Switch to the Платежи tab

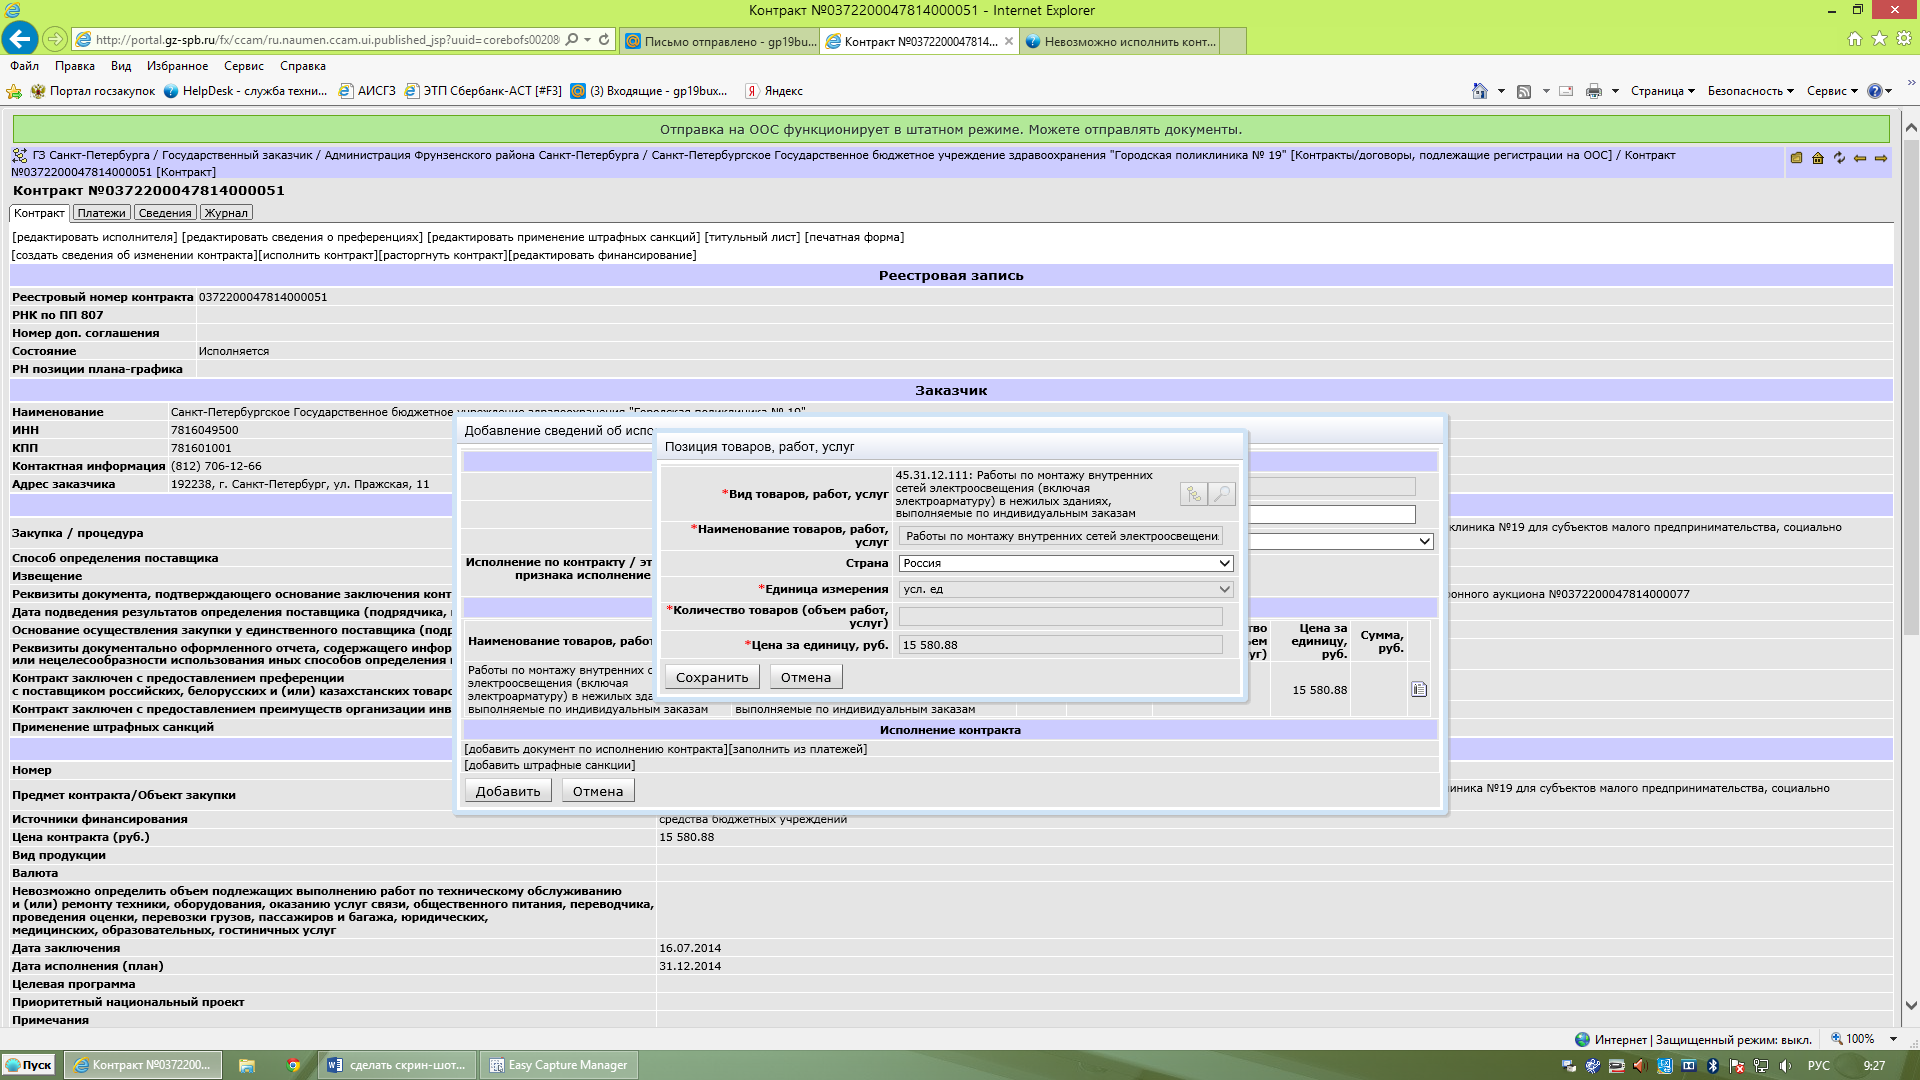point(101,213)
